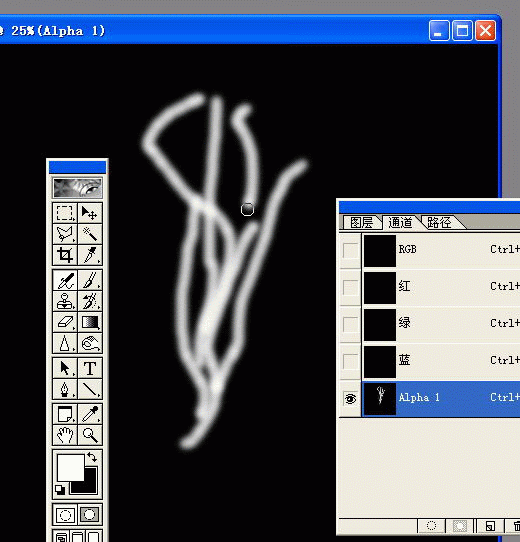This screenshot has width=520, height=542.
Task: Select the Type tool
Action: [x=90, y=368]
